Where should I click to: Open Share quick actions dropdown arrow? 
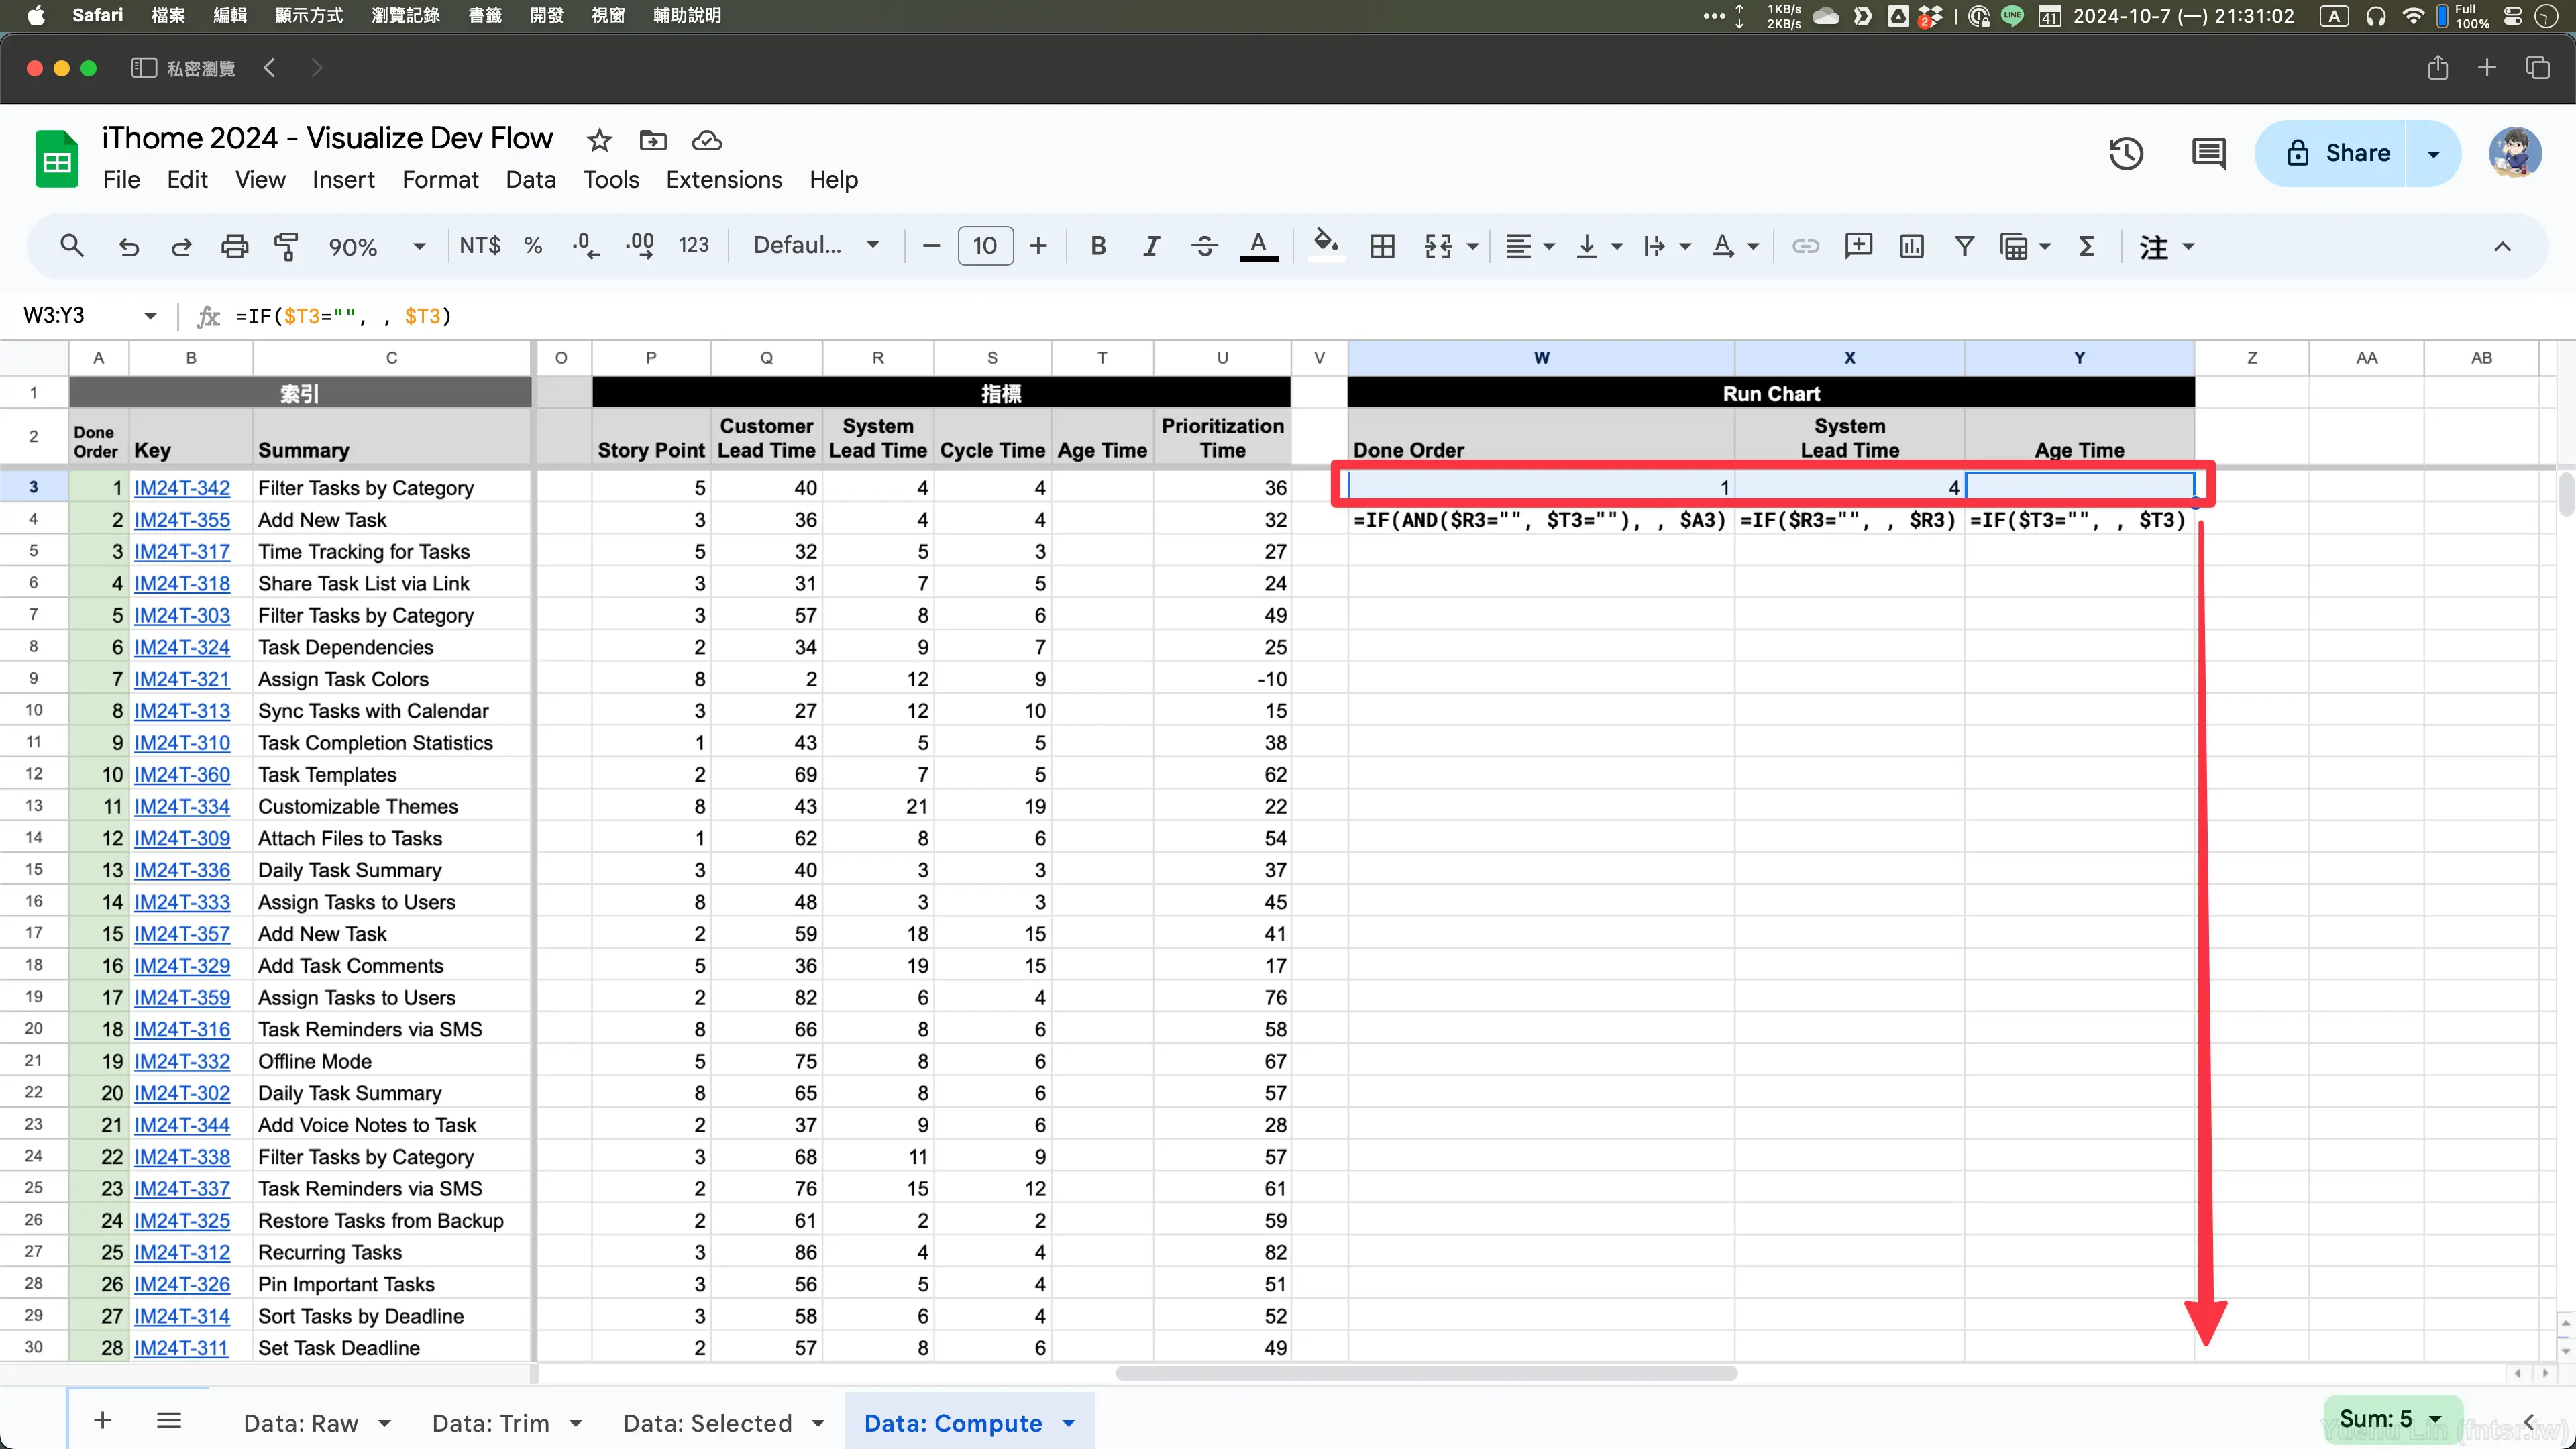tap(2434, 153)
